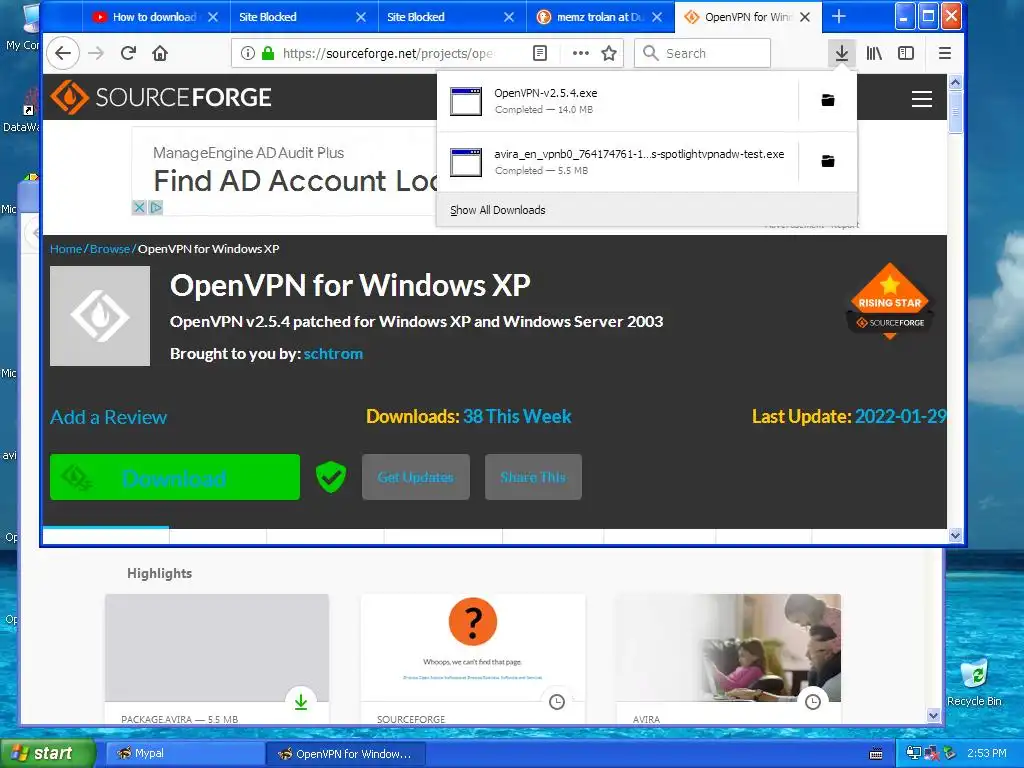Image resolution: width=1024 pixels, height=768 pixels.
Task: Open containing folder for OpenVPN-v2.5.4.exe
Action: tap(827, 100)
